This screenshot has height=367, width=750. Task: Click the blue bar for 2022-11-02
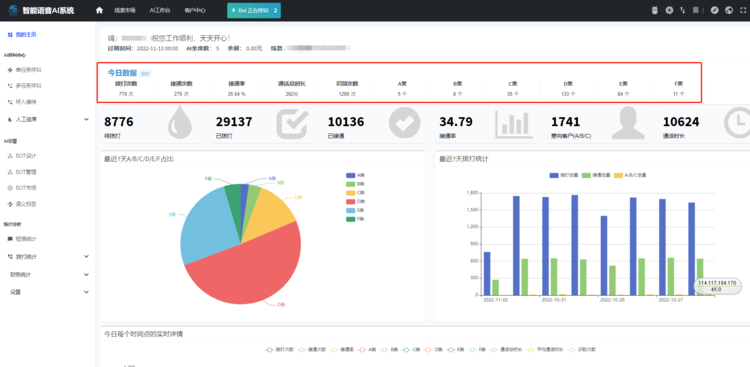(487, 273)
